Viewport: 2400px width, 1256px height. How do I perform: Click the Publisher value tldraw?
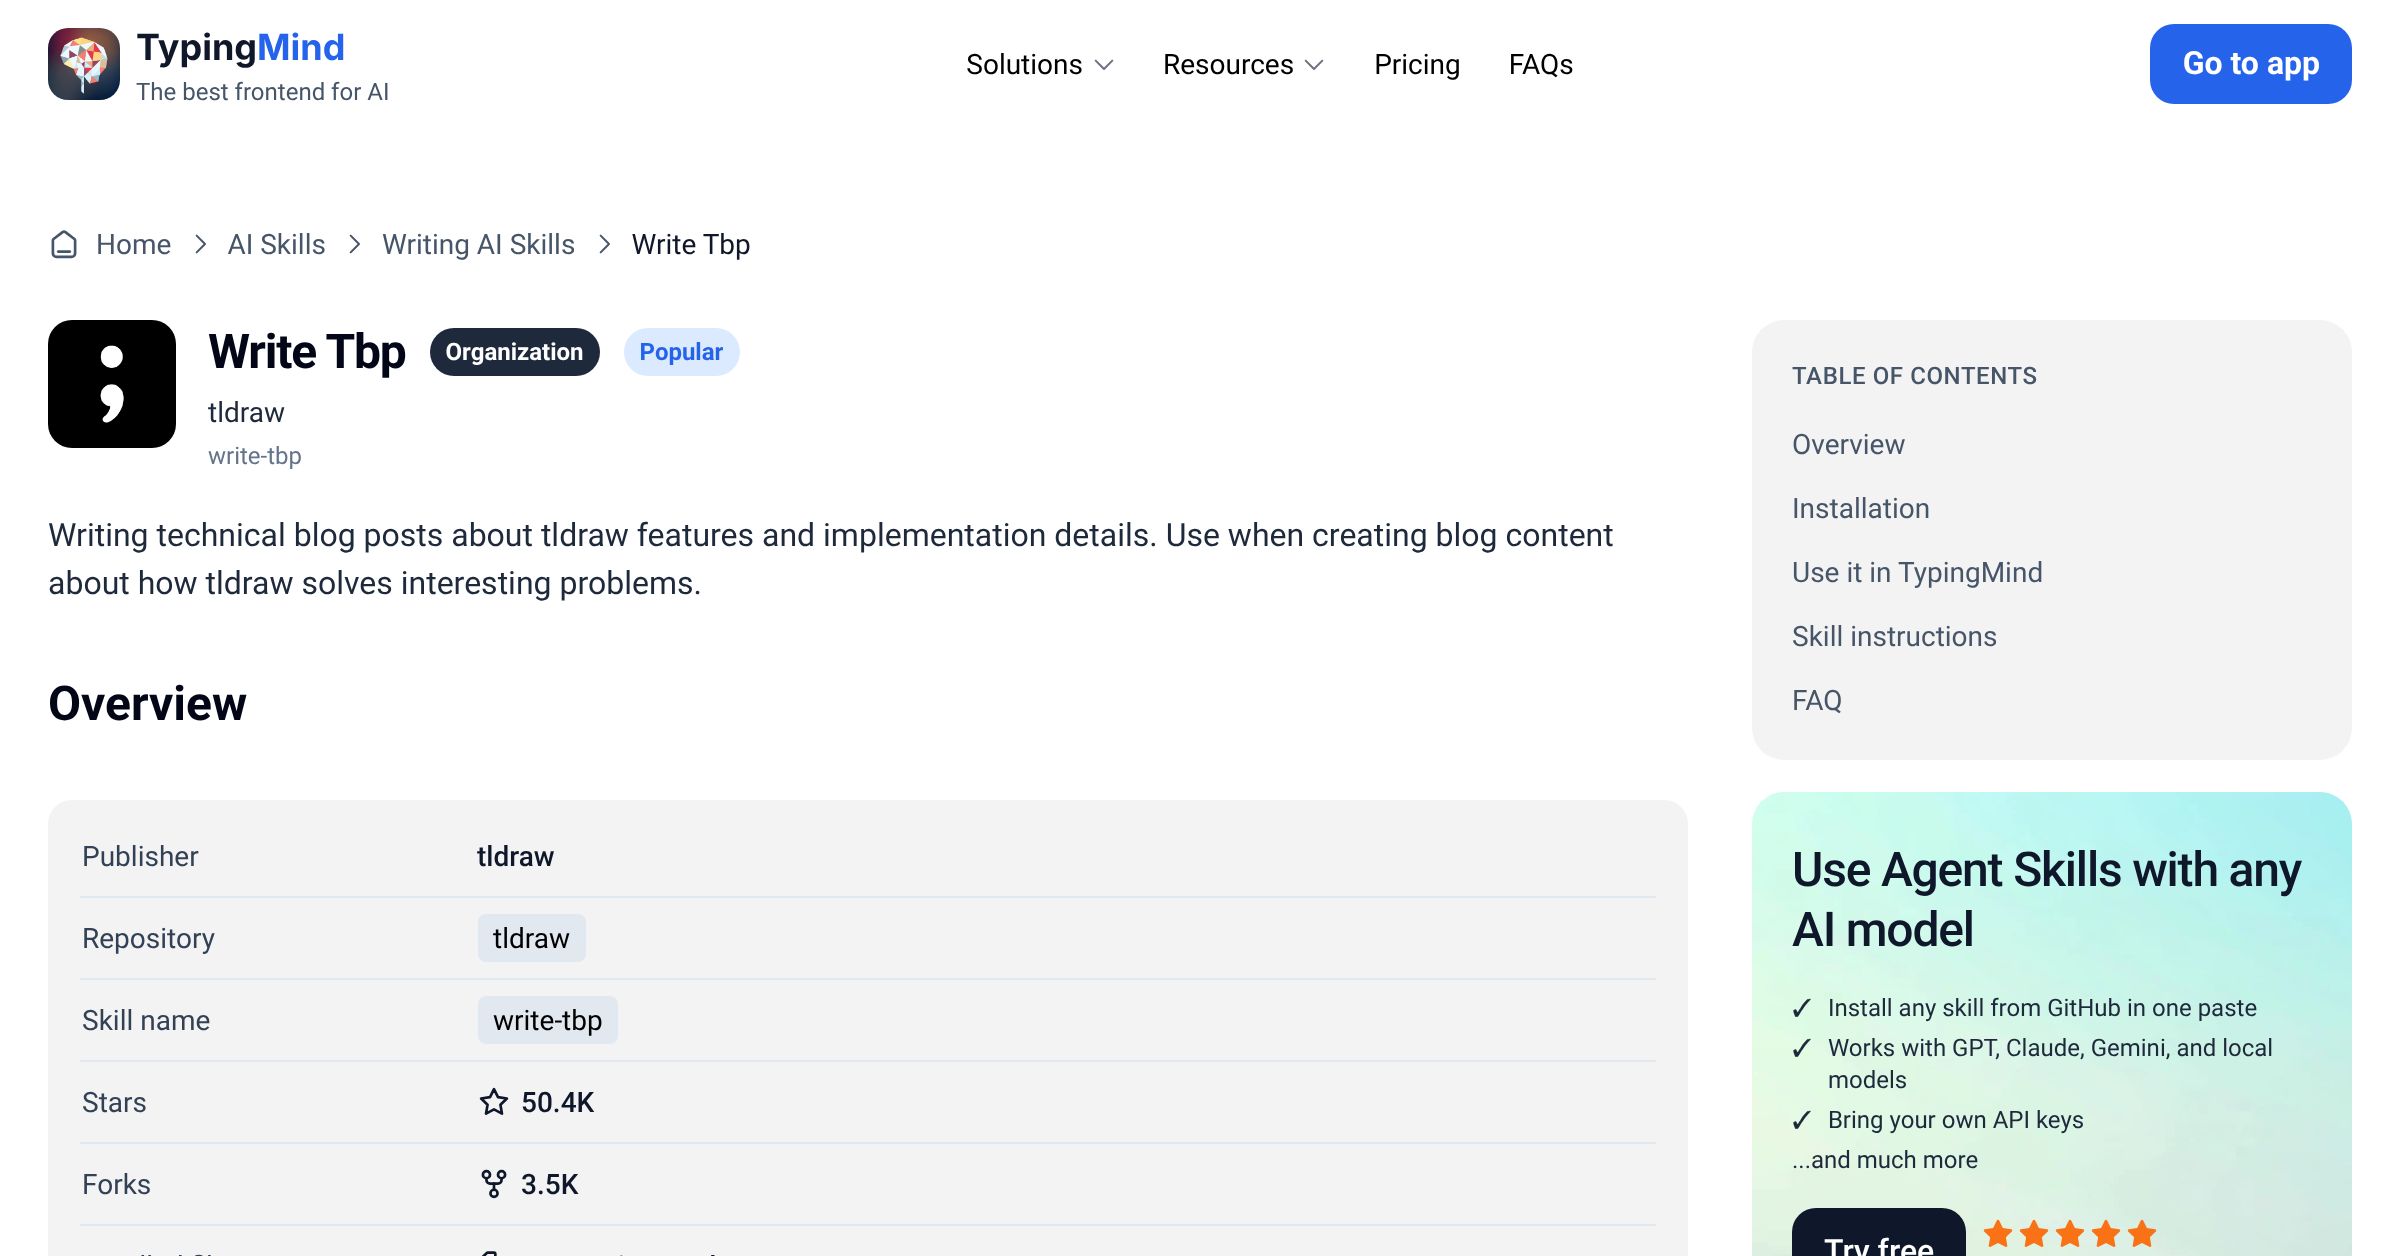point(515,856)
